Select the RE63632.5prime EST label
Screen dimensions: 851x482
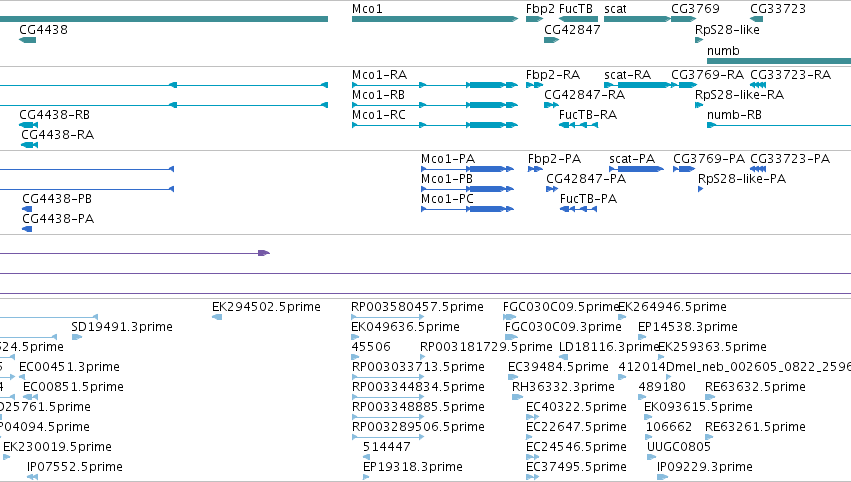[x=755, y=387]
